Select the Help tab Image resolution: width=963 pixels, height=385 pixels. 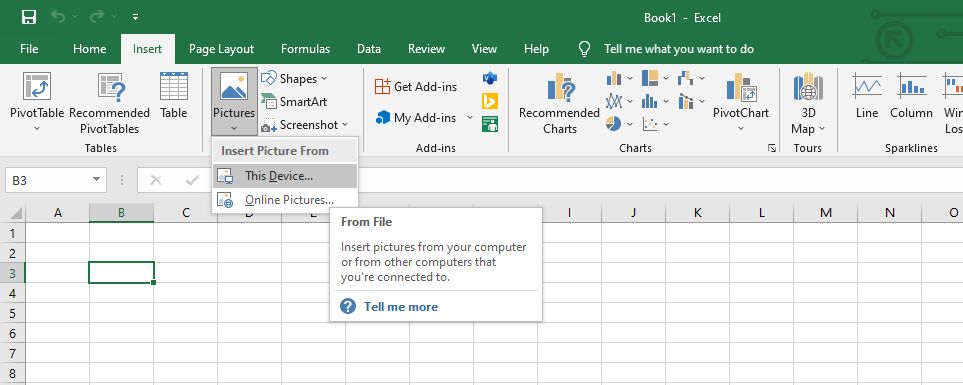tap(536, 49)
